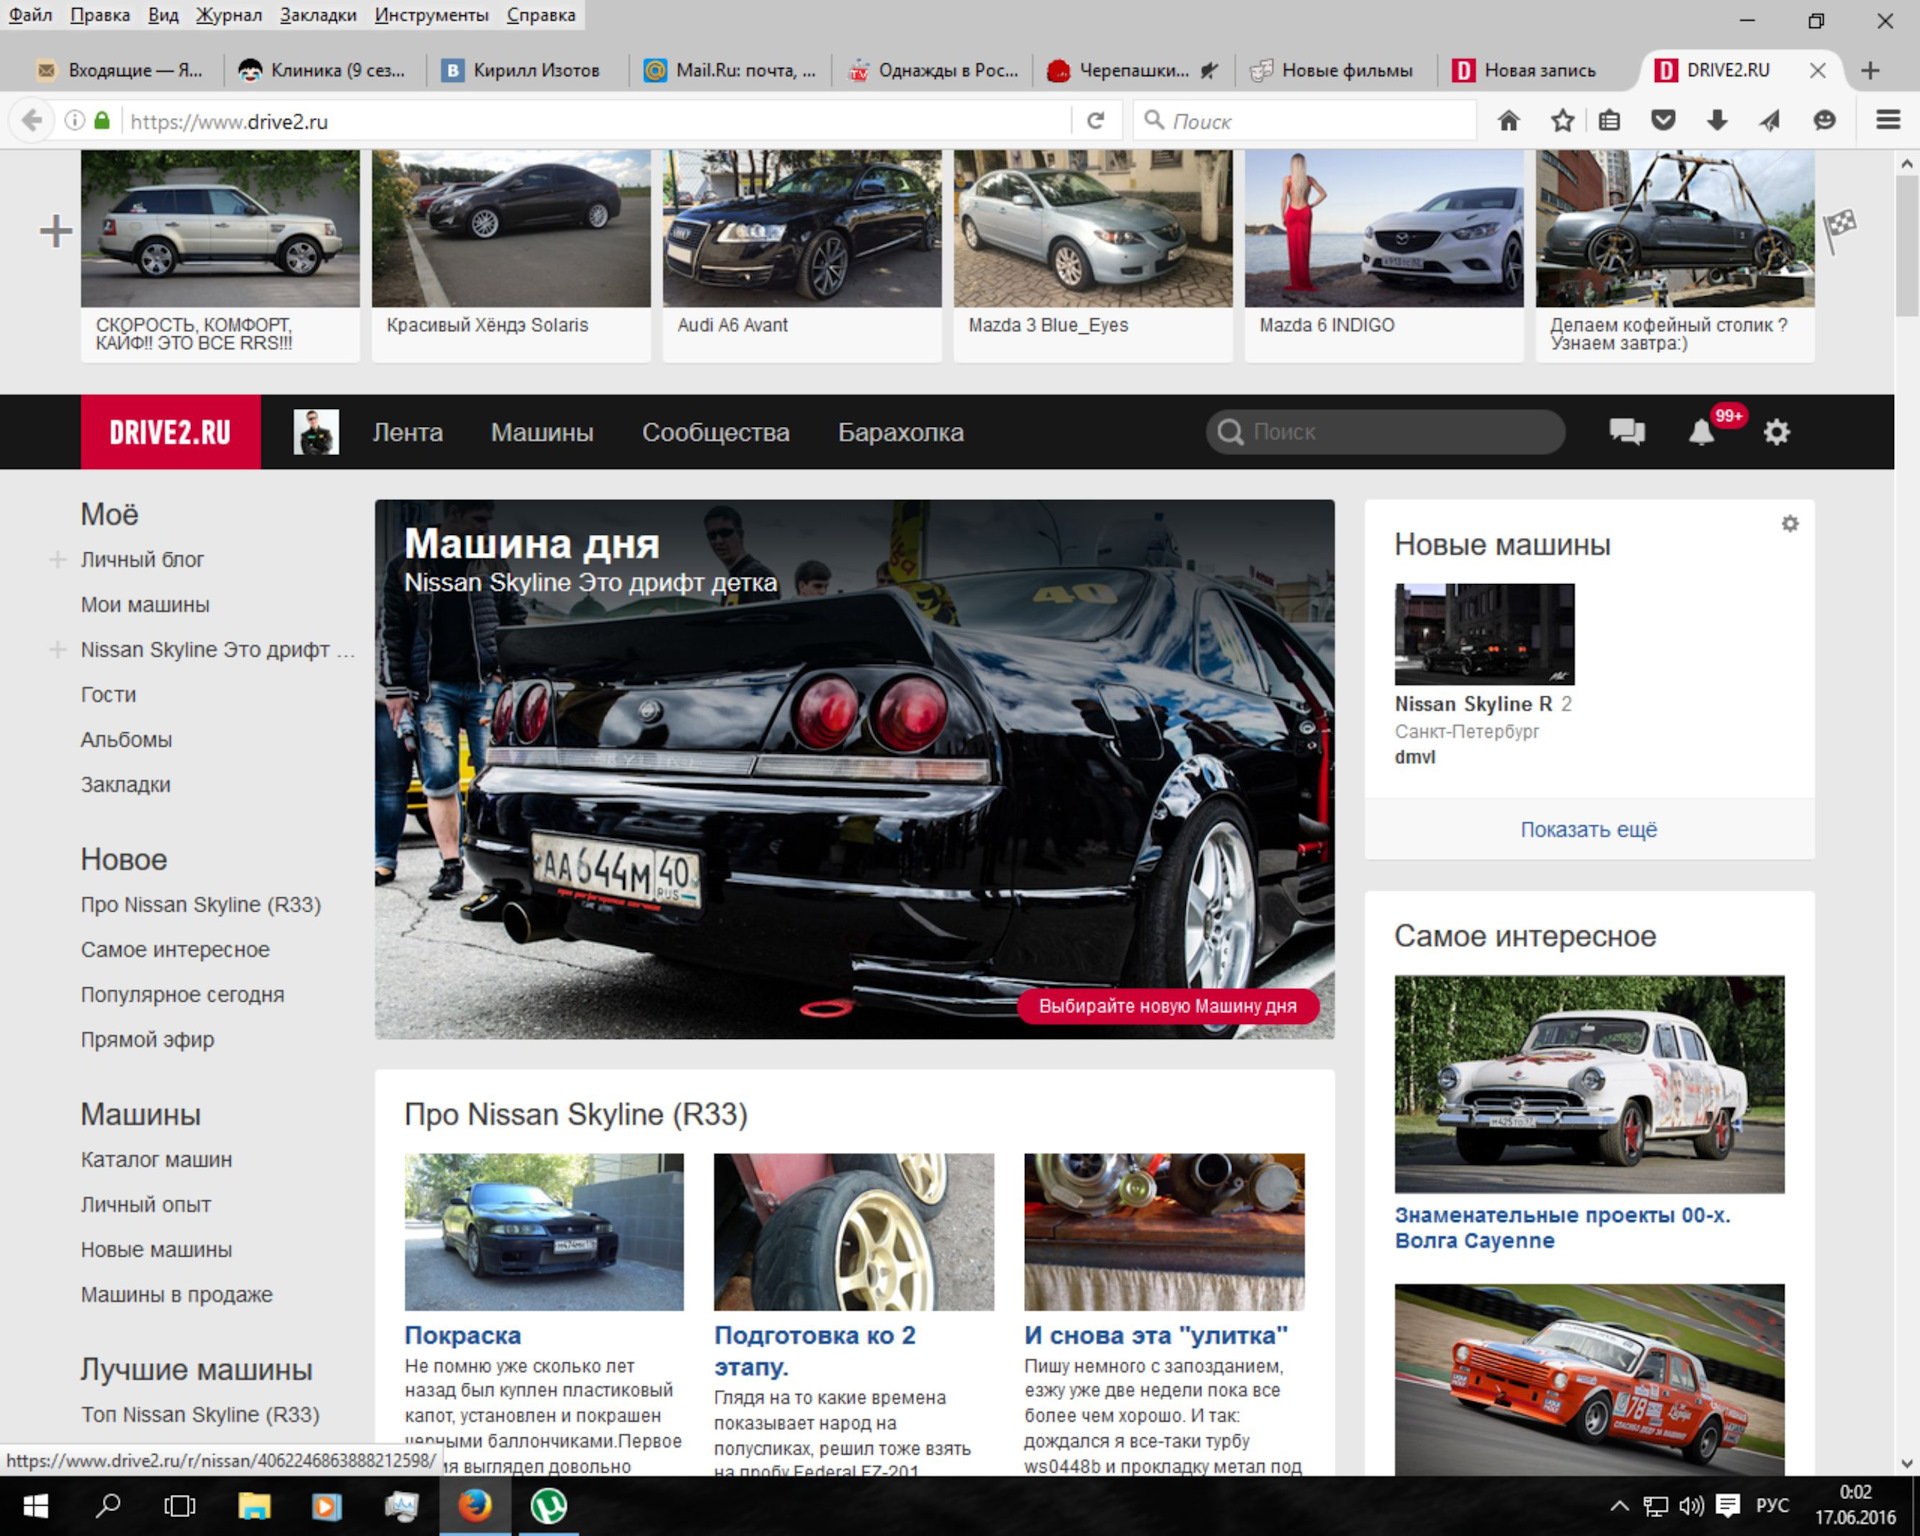
Task: Open Барахолка in the site navigation
Action: pyautogui.click(x=900, y=432)
